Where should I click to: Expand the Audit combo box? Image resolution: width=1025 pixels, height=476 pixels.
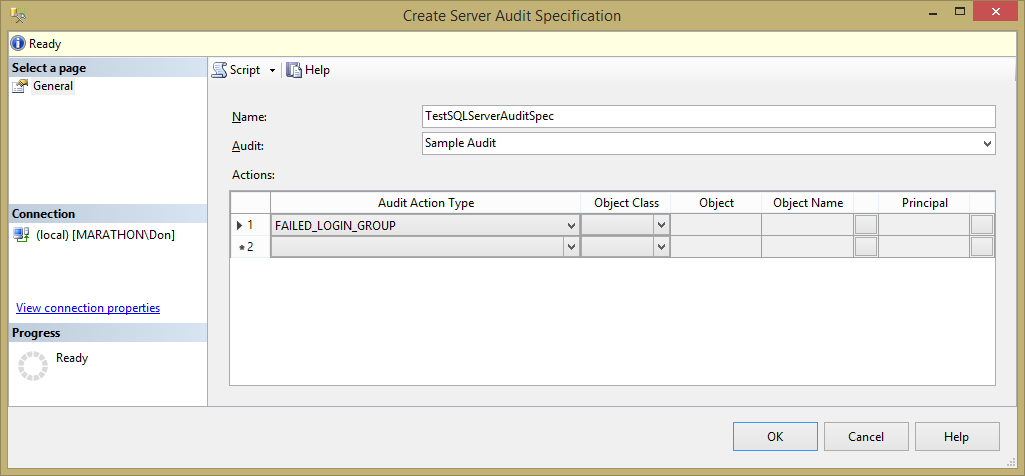987,144
